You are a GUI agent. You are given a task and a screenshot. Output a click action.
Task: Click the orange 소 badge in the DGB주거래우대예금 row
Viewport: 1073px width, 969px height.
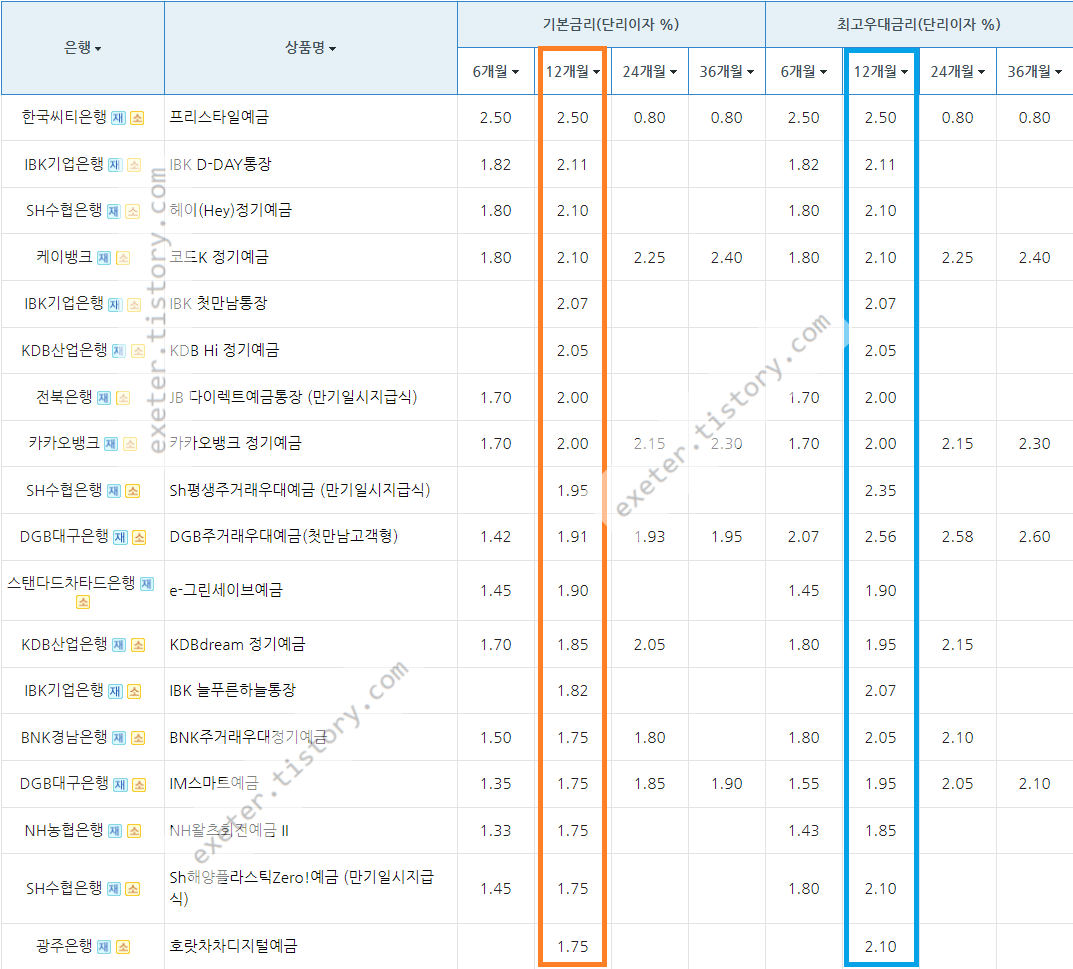pos(139,537)
